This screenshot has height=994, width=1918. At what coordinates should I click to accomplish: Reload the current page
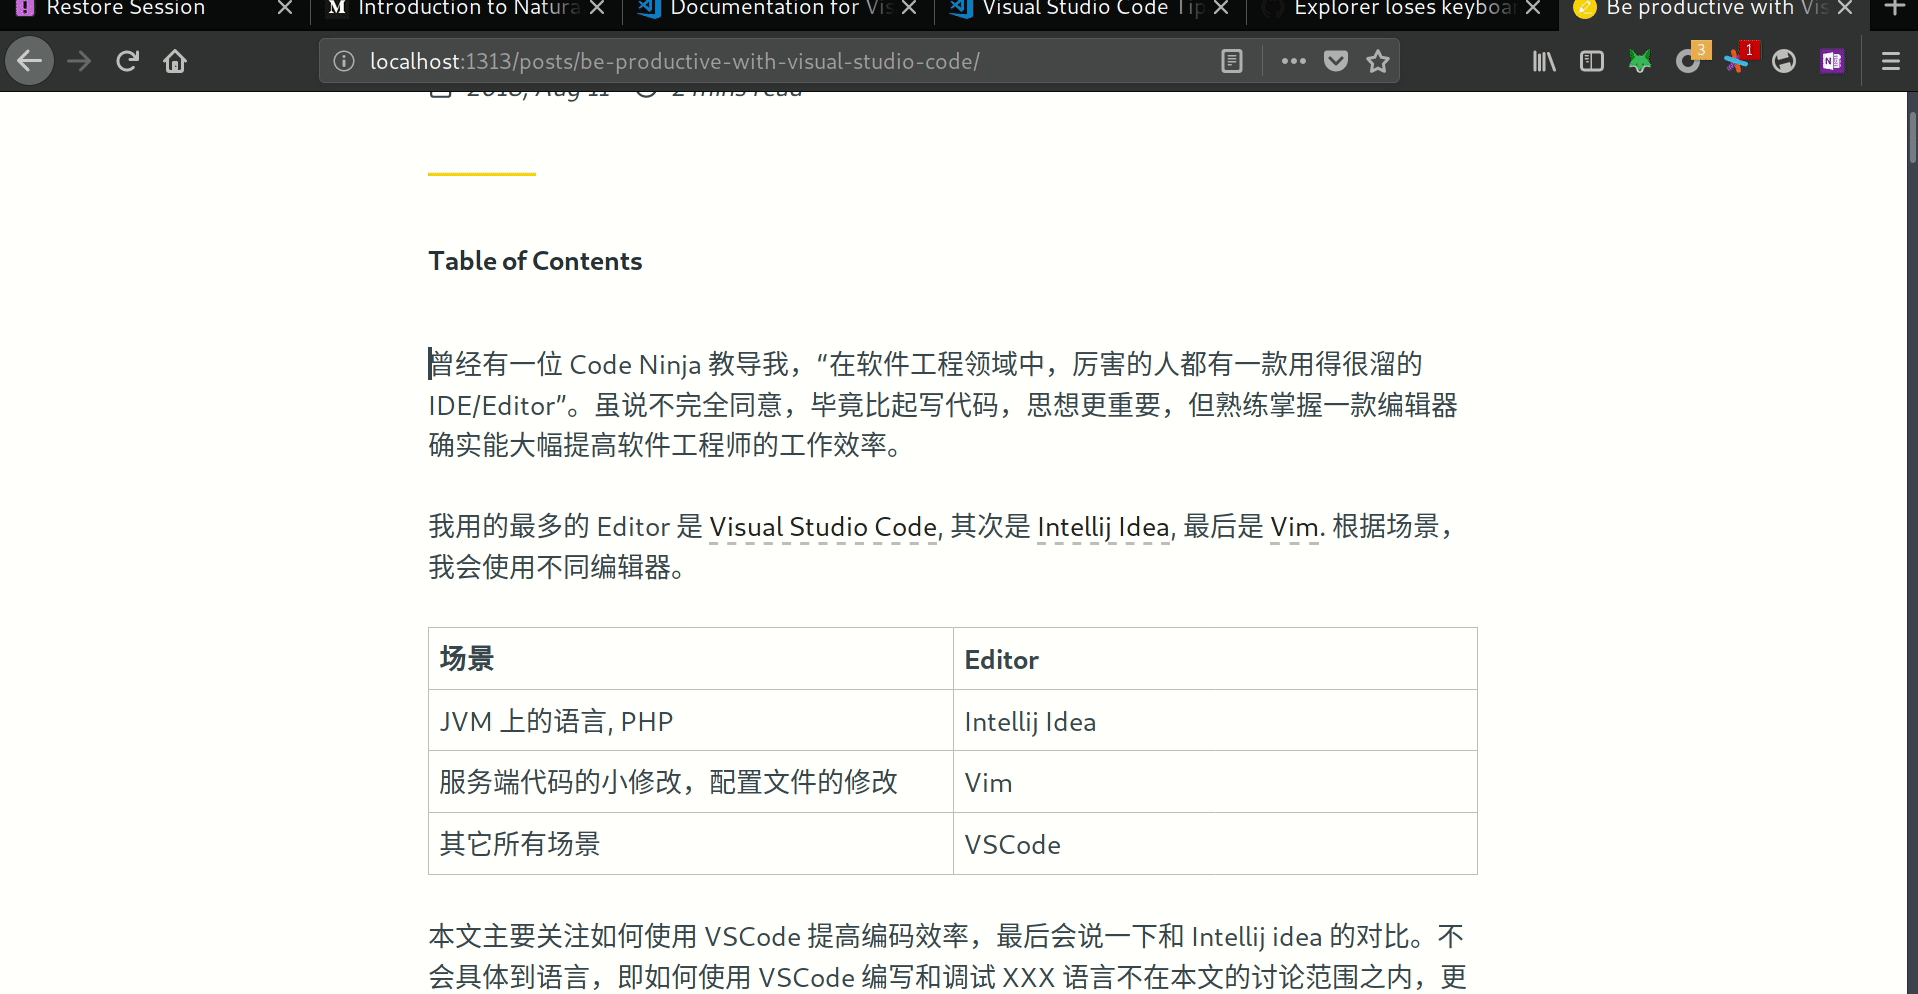(127, 61)
